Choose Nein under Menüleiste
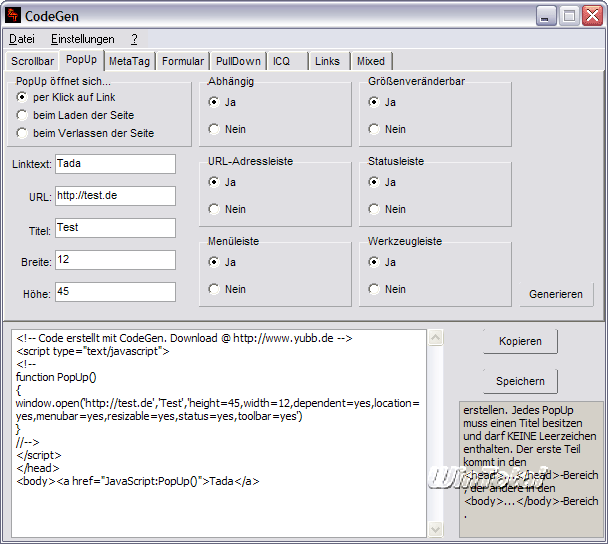This screenshot has width=608, height=544. coord(227,289)
